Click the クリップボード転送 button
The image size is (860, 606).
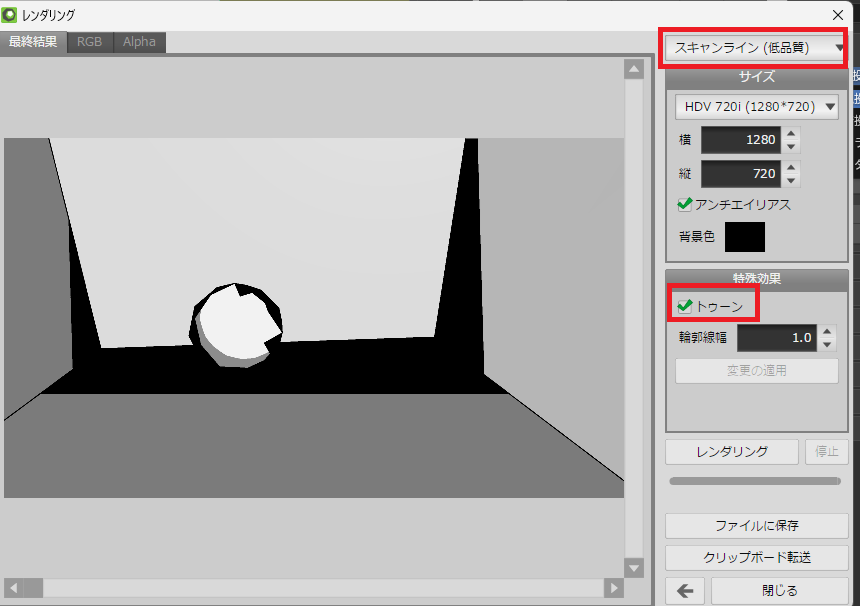[756, 557]
